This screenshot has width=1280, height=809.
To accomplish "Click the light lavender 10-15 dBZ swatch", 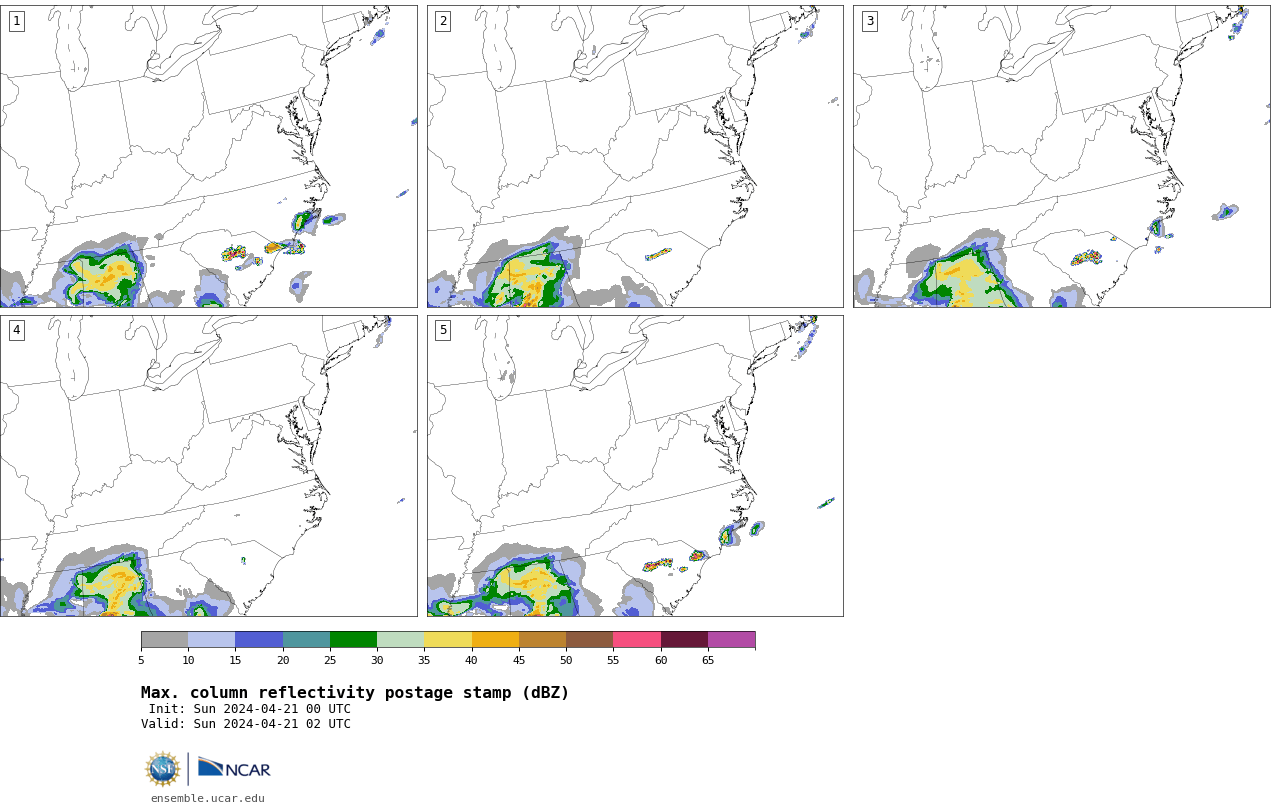I will [211, 640].
